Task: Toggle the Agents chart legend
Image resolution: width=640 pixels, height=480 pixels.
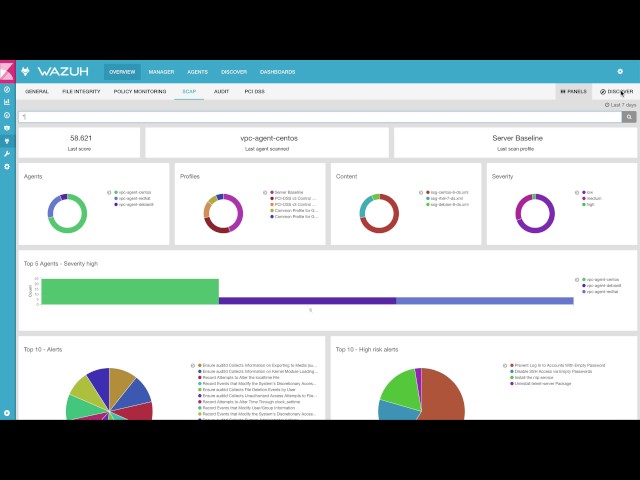Action: pos(109,193)
